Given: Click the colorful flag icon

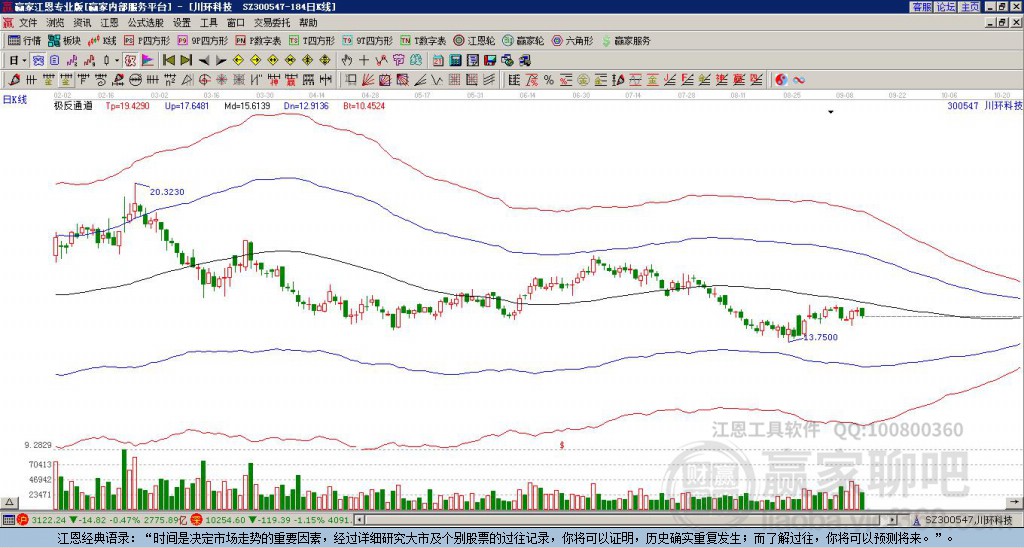Looking at the screenshot, I should (x=148, y=61).
